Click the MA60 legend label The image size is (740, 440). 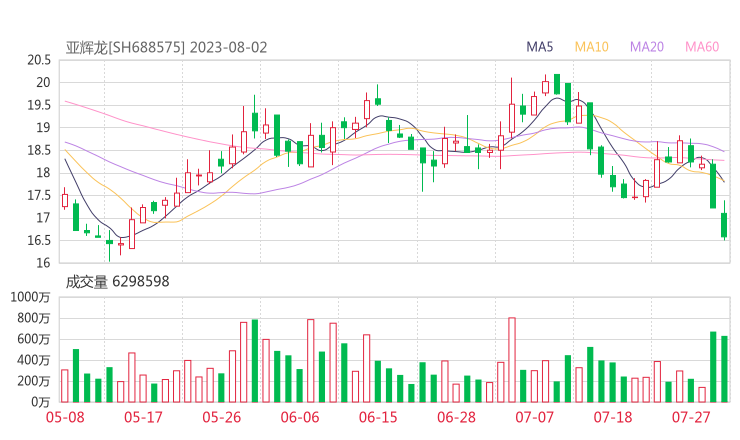click(702, 47)
